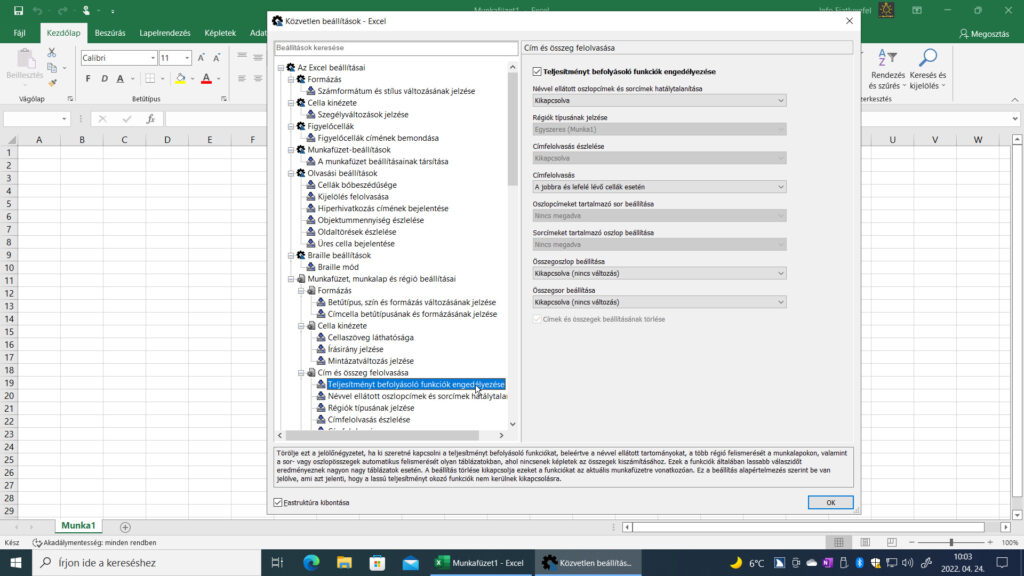Click the format painter brush icon
Image resolution: width=1024 pixels, height=576 pixels.
(x=52, y=83)
